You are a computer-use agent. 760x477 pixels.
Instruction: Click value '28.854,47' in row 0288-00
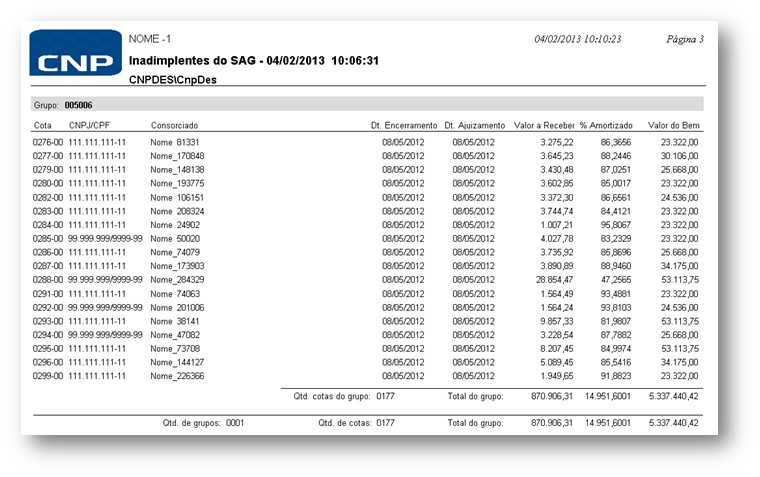554,280
